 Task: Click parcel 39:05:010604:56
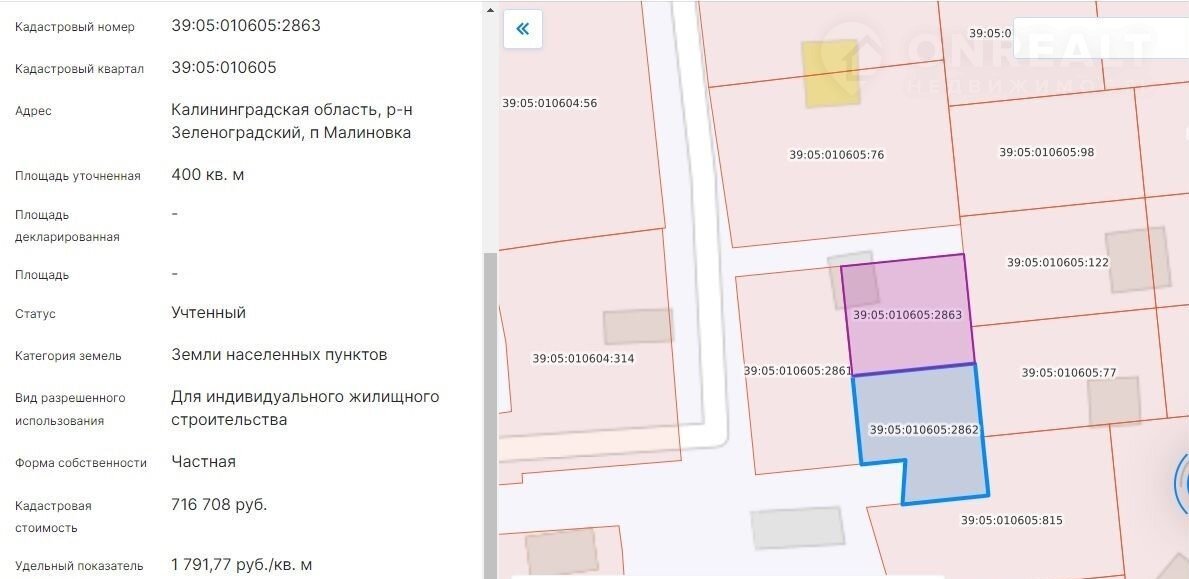tap(562, 103)
